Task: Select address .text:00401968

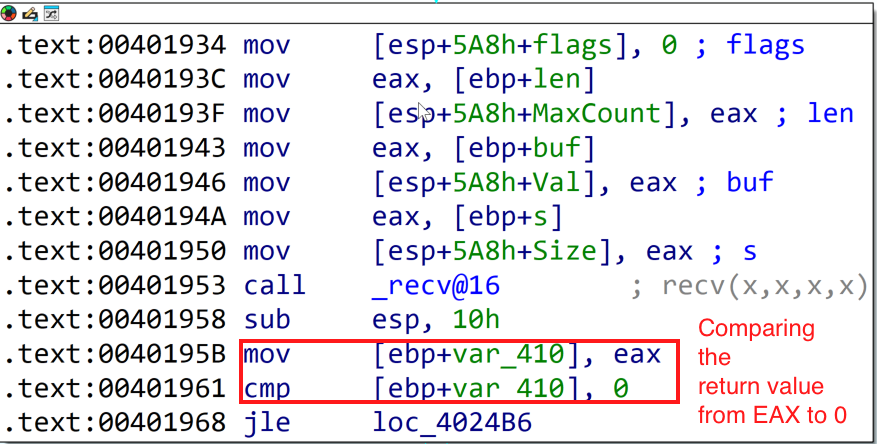Action: point(115,422)
